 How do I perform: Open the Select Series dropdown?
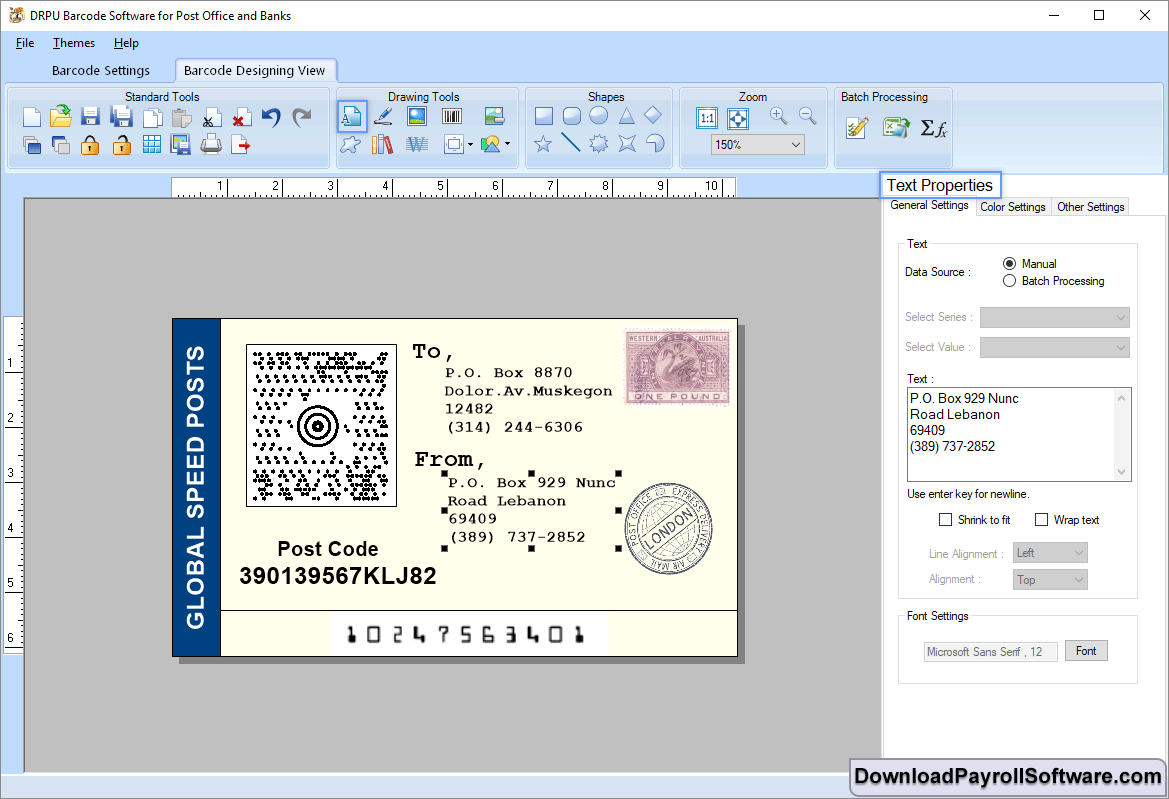tap(1054, 318)
